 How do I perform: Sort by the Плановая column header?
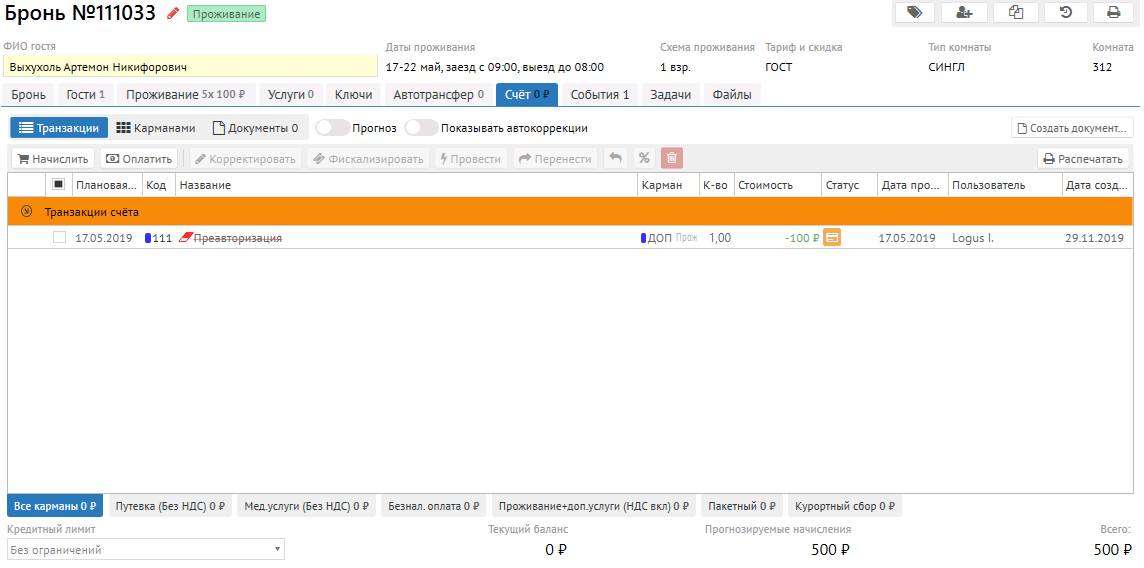tap(107, 185)
